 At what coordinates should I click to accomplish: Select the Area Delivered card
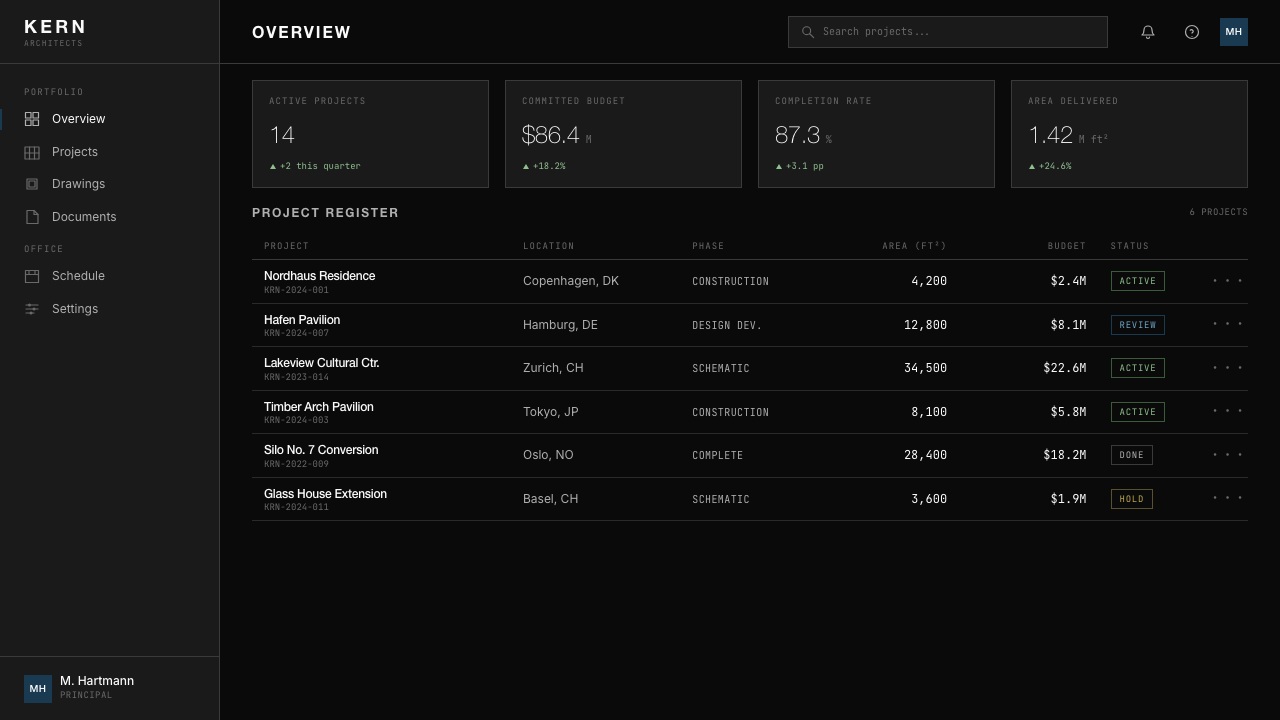pyautogui.click(x=1129, y=134)
